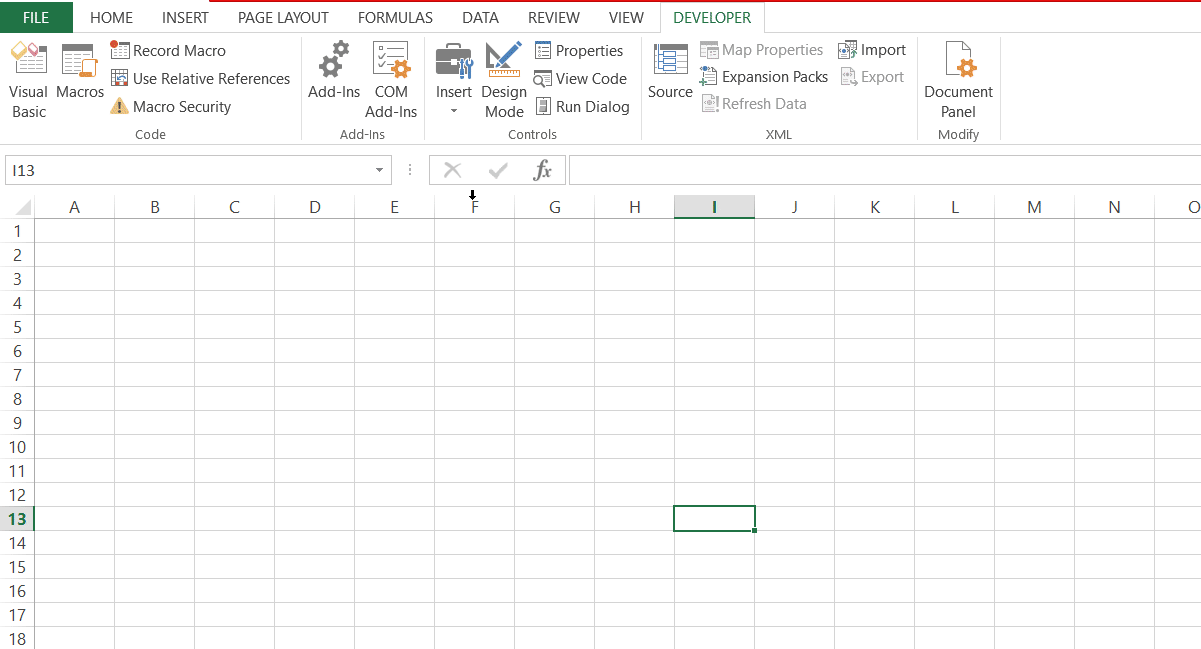The height and width of the screenshot is (649, 1201).
Task: Open COM Add-Ins dialog
Action: pyautogui.click(x=391, y=75)
